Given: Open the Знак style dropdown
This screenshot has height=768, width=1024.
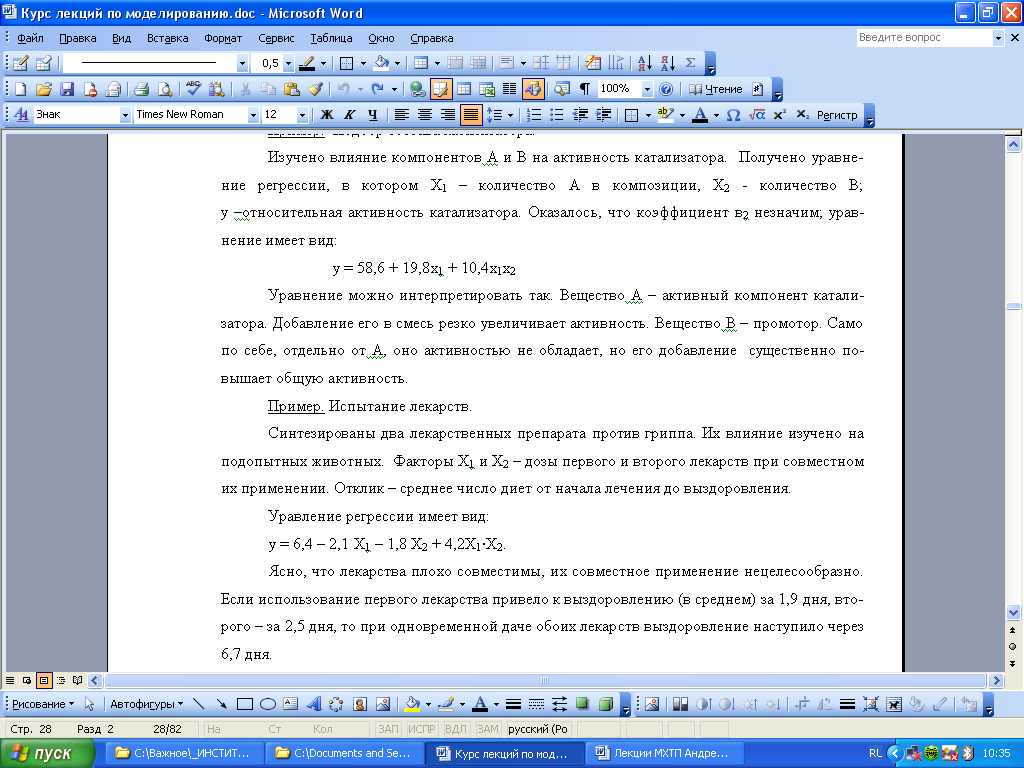Looking at the screenshot, I should [125, 115].
